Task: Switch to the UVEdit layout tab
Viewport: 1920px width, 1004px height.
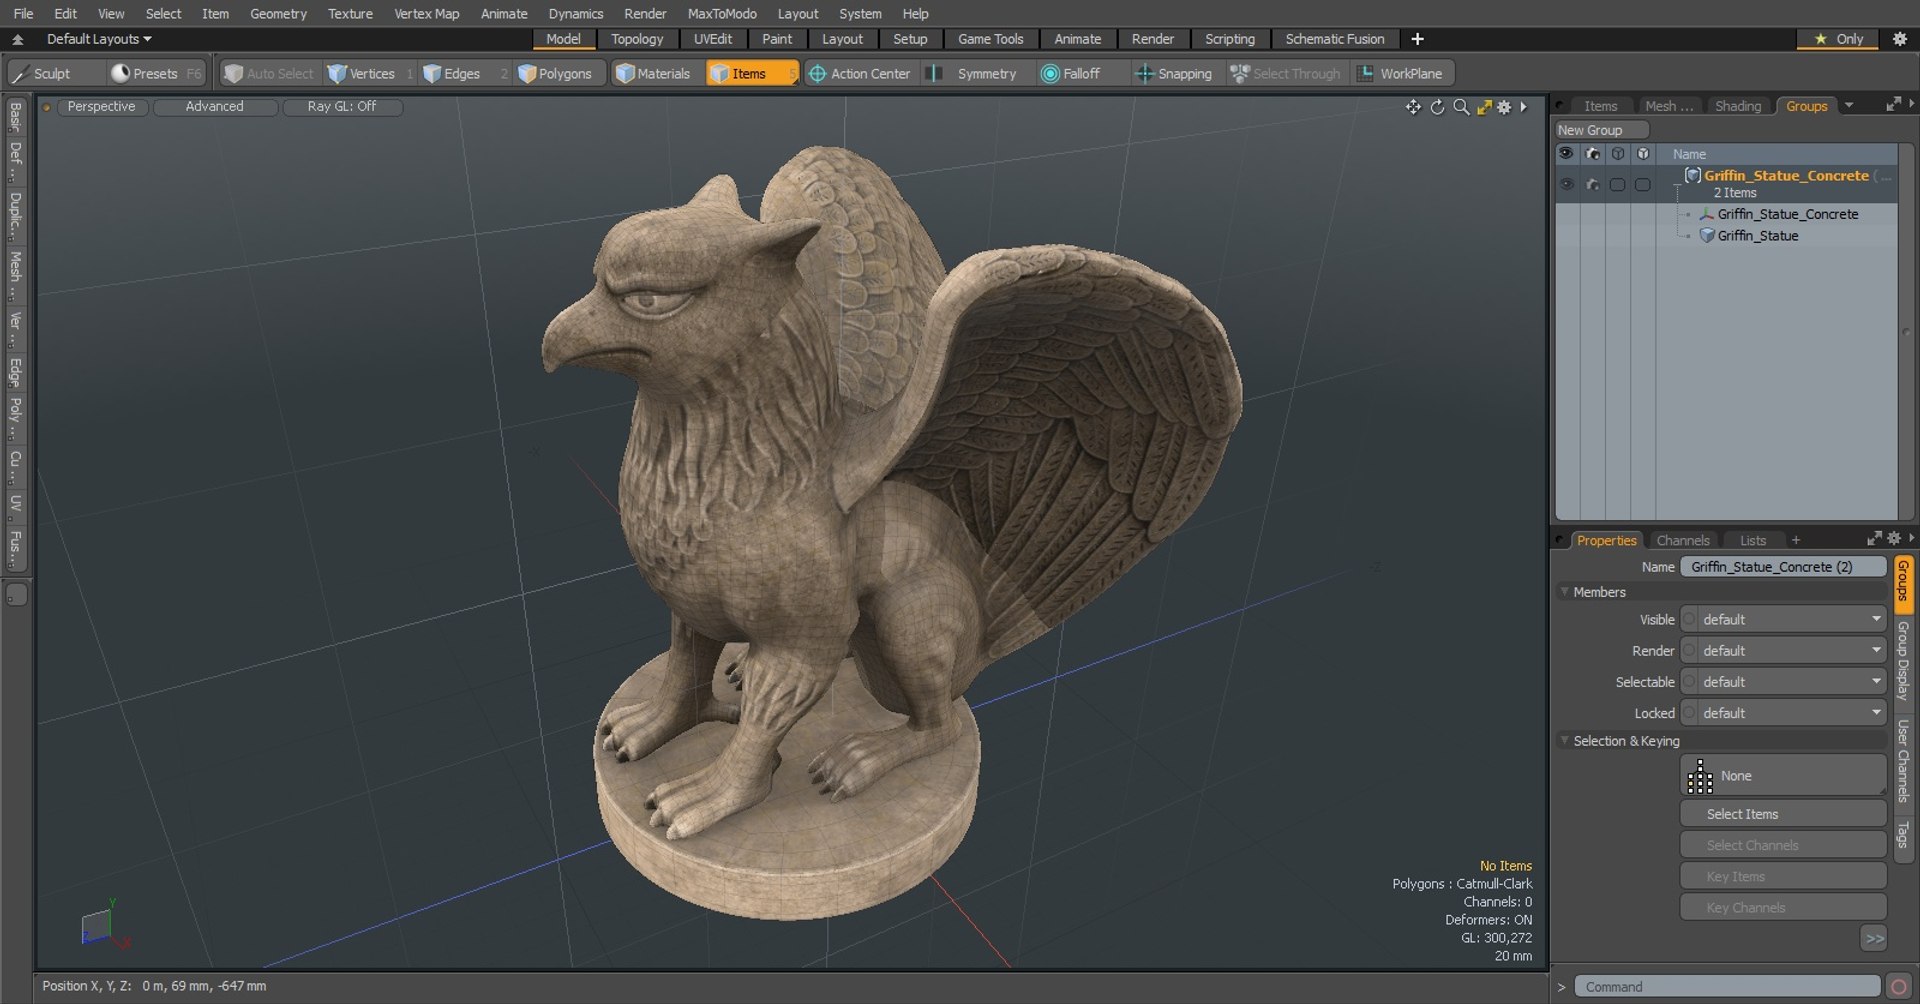Action: coord(713,39)
